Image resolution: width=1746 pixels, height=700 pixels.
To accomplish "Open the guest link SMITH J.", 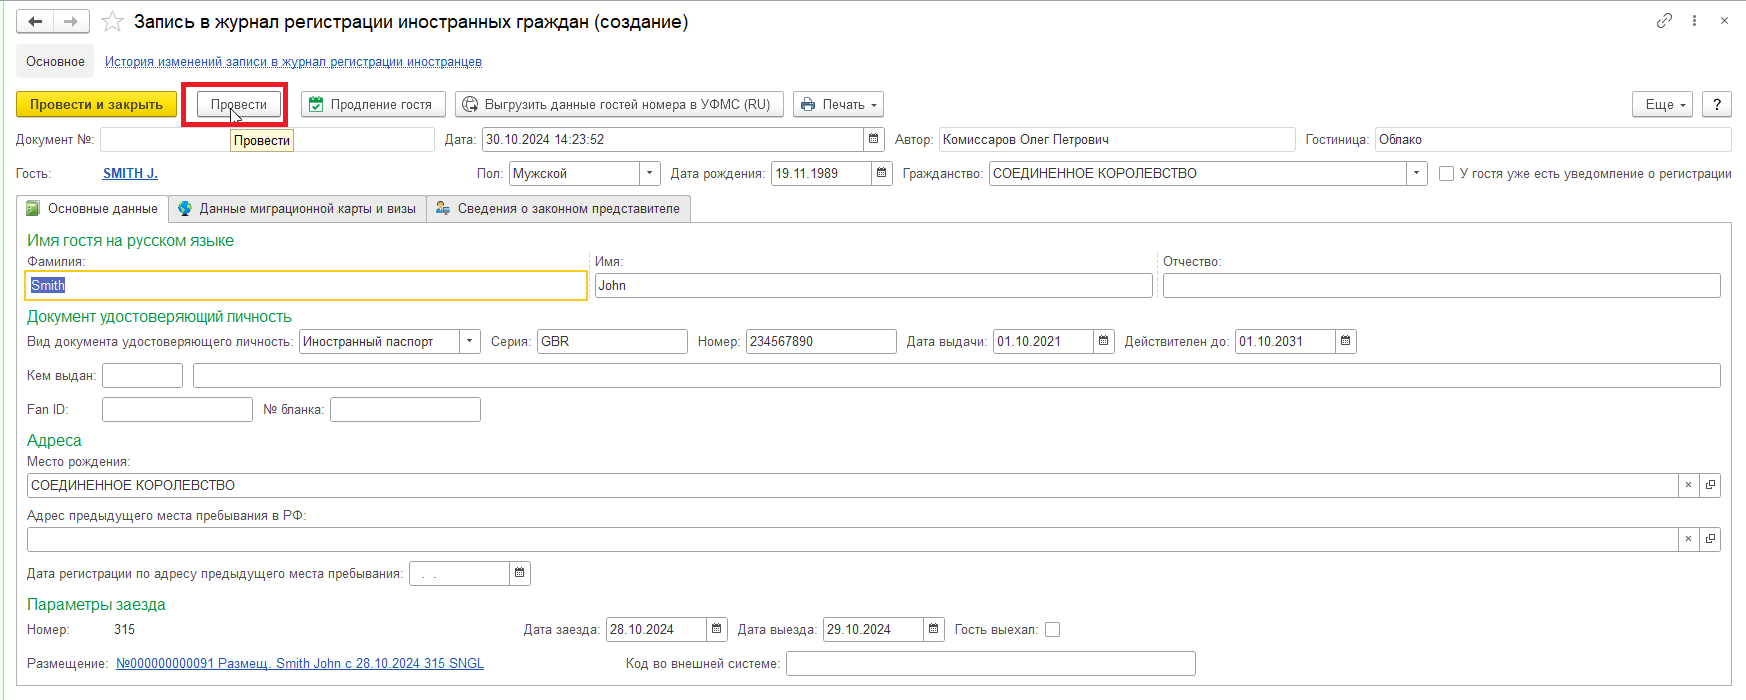I will click(x=130, y=173).
